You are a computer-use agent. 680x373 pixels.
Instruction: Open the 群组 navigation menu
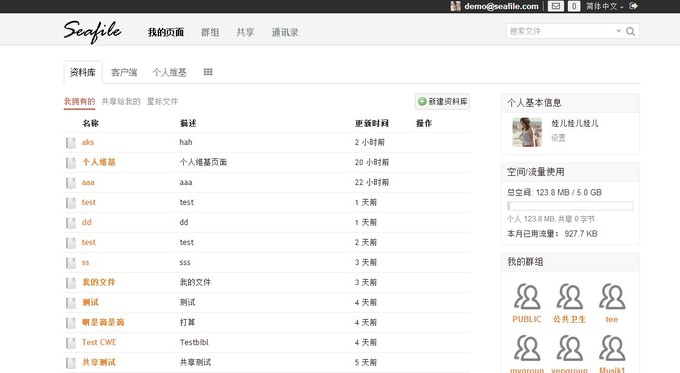pyautogui.click(x=210, y=33)
